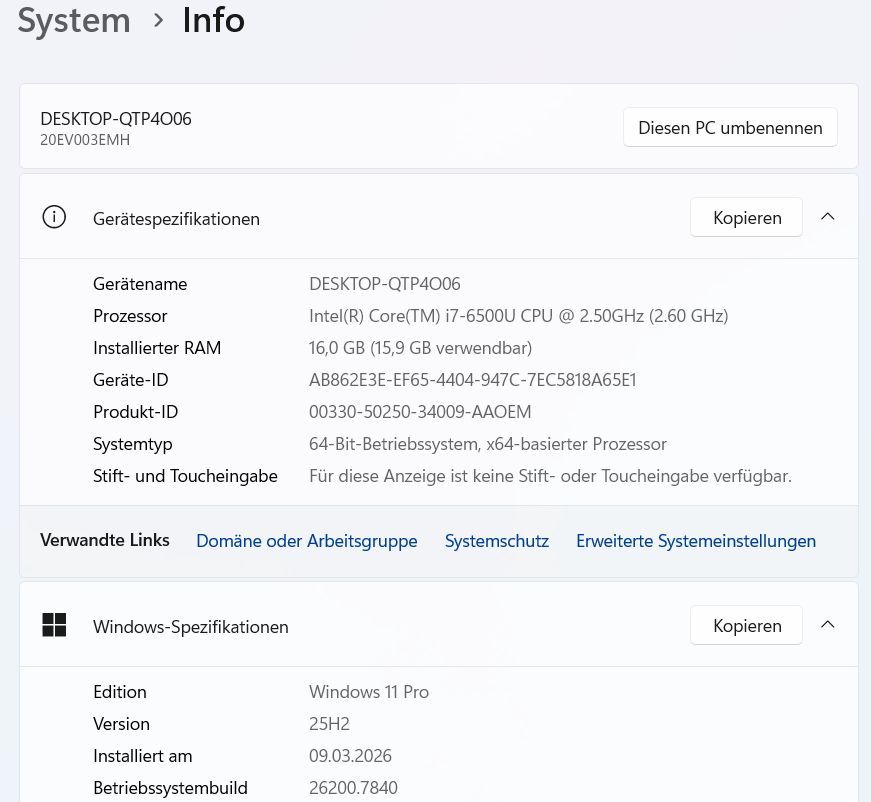Image resolution: width=871 pixels, height=802 pixels.
Task: Click the breadcrumb arrow between System and Info
Action: (157, 20)
